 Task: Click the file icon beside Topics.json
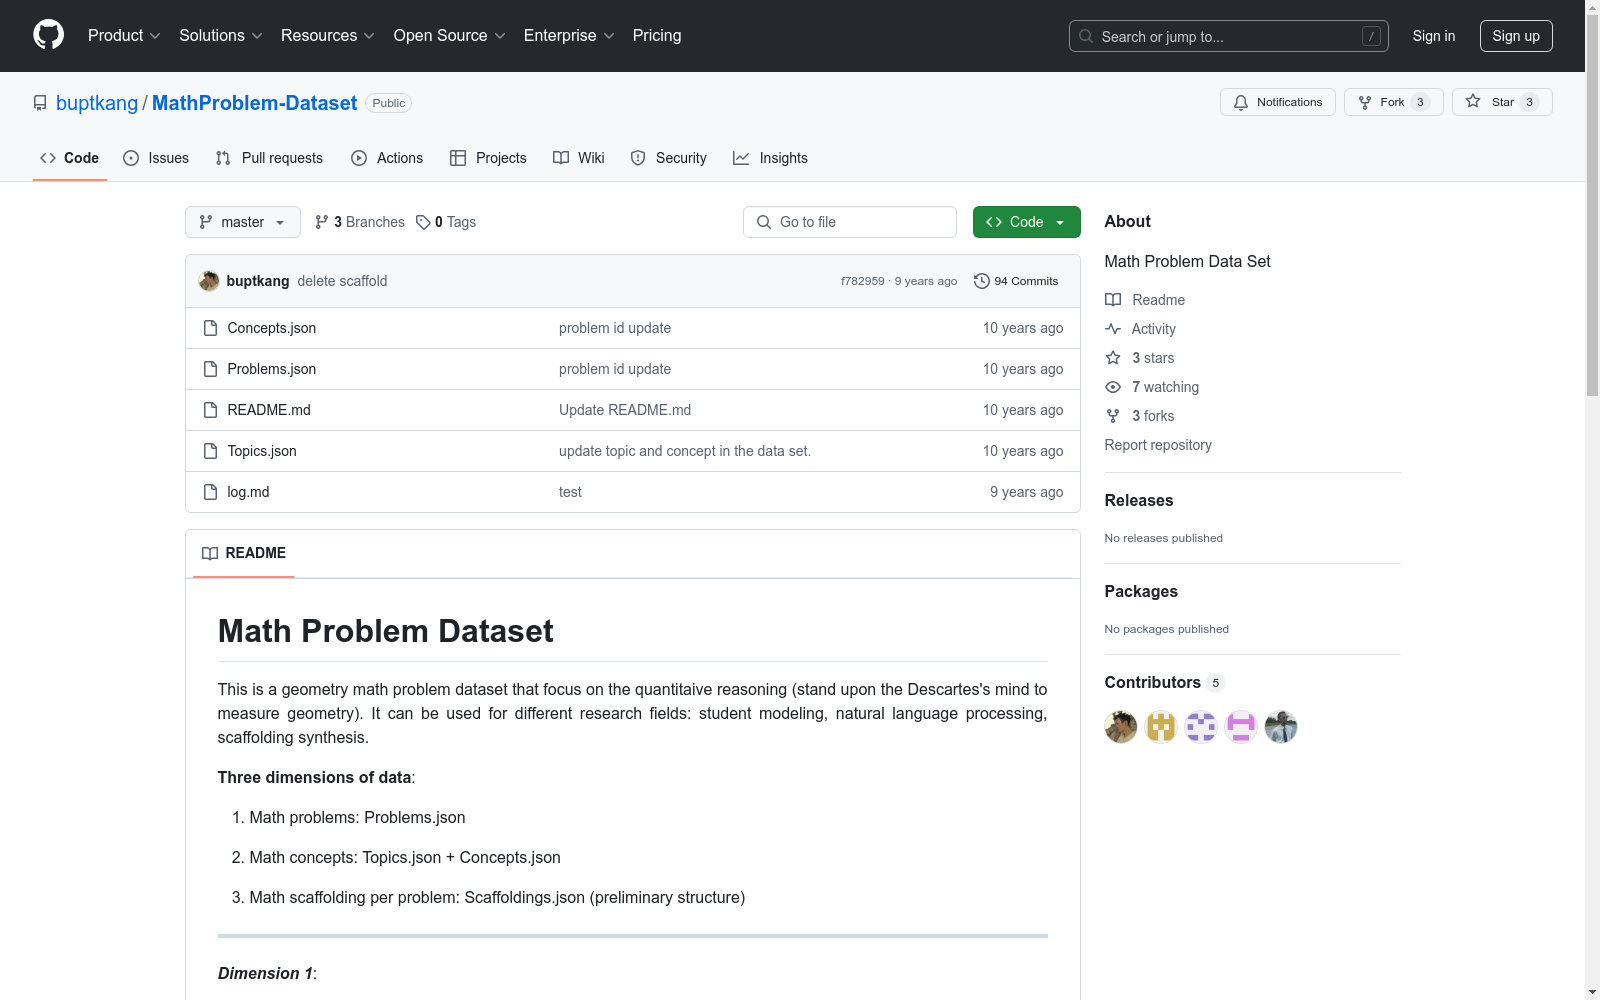210,451
